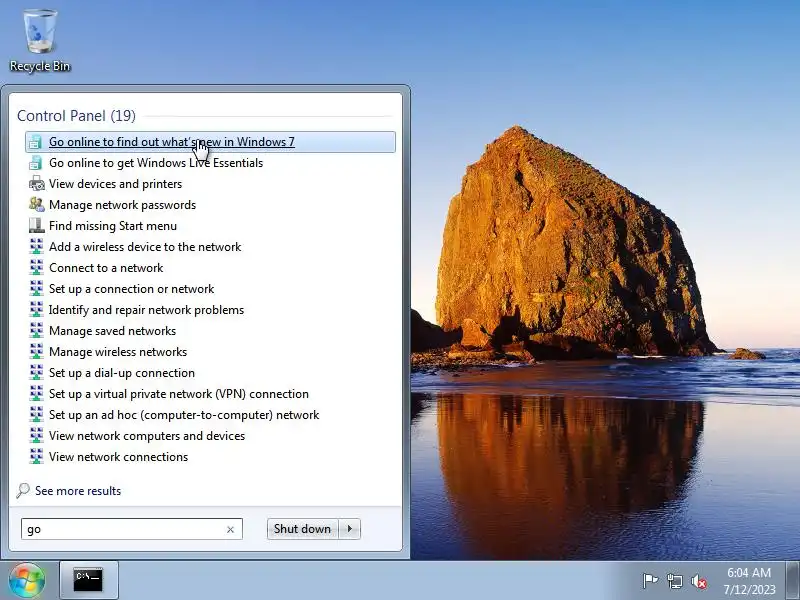Click the Action Center flag tray icon
Image resolution: width=800 pixels, height=600 pixels.
point(649,581)
